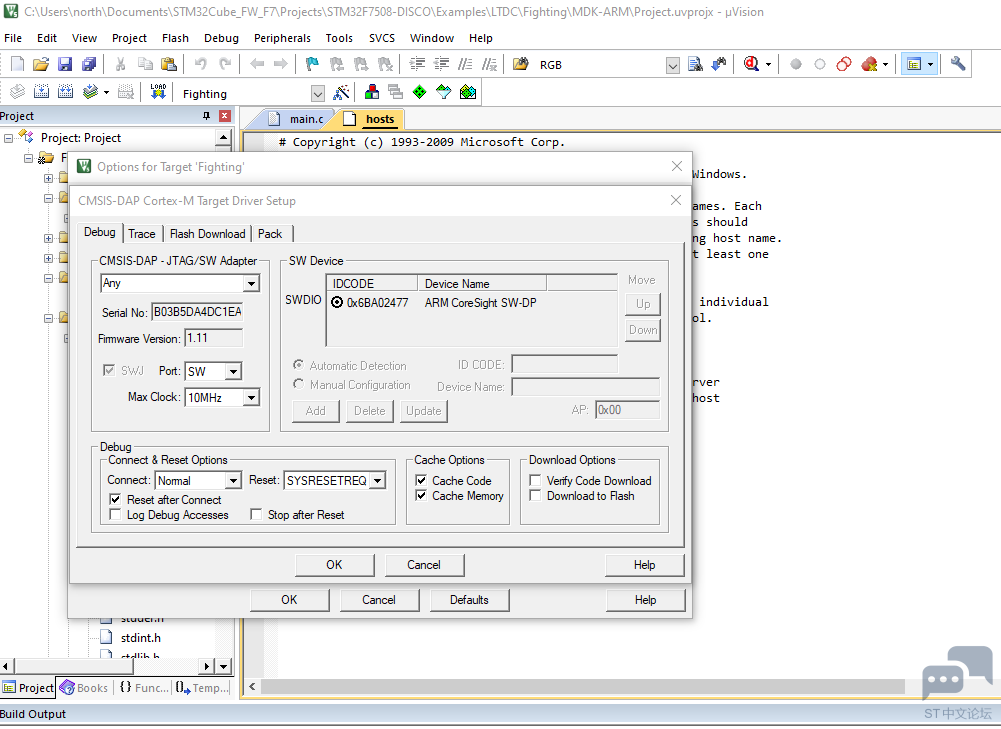This screenshot has height=729, width=1001.
Task: Open the debug icon dropdown arrow
Action: click(x=768, y=64)
